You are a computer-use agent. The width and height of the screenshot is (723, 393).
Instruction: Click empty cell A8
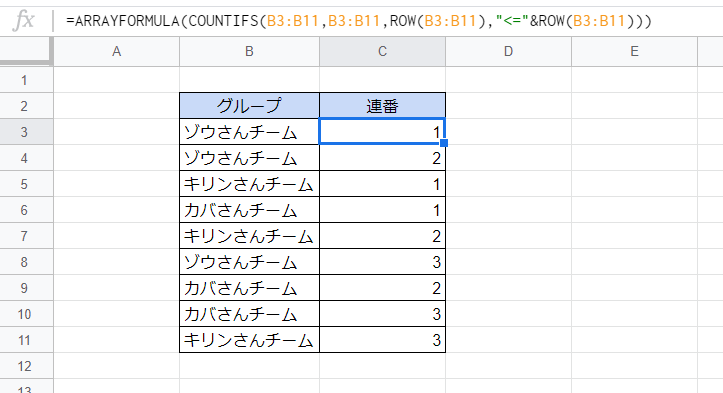tap(117, 262)
